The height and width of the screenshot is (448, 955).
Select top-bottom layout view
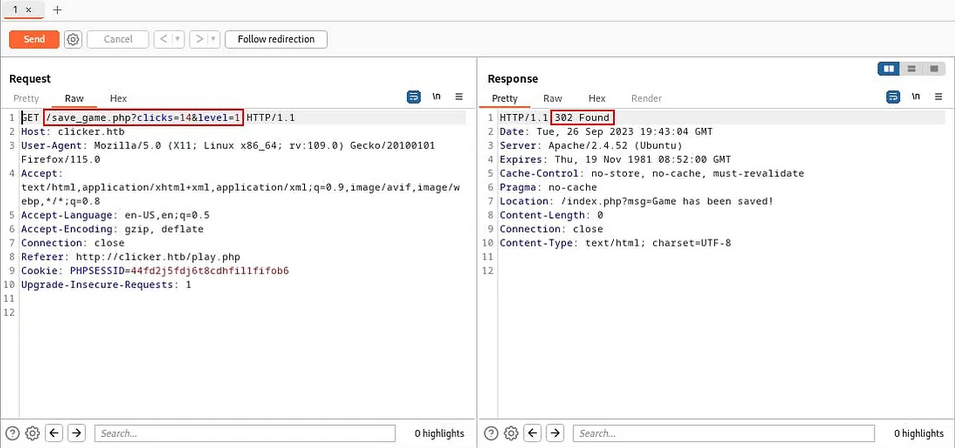click(912, 69)
